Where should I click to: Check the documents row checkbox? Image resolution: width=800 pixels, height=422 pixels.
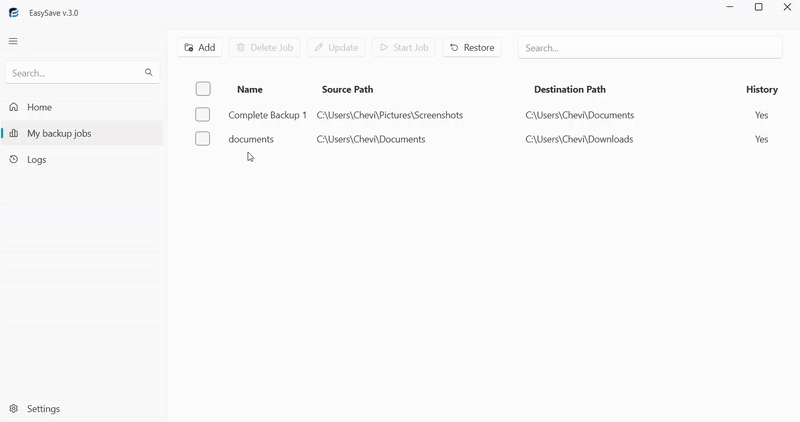click(x=203, y=138)
